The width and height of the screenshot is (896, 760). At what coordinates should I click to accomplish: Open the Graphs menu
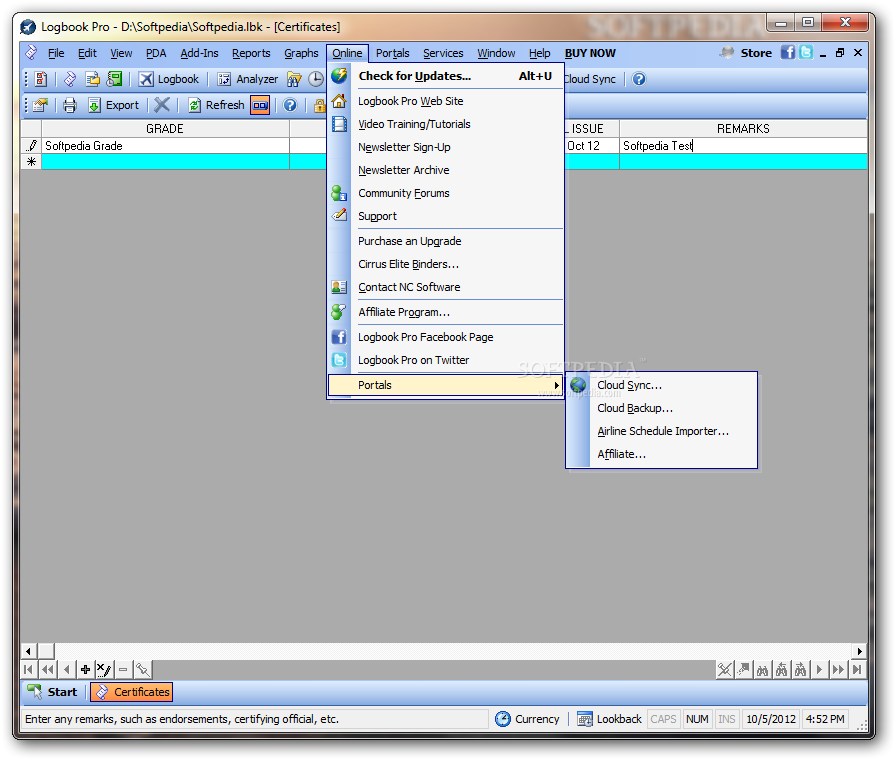tap(301, 53)
